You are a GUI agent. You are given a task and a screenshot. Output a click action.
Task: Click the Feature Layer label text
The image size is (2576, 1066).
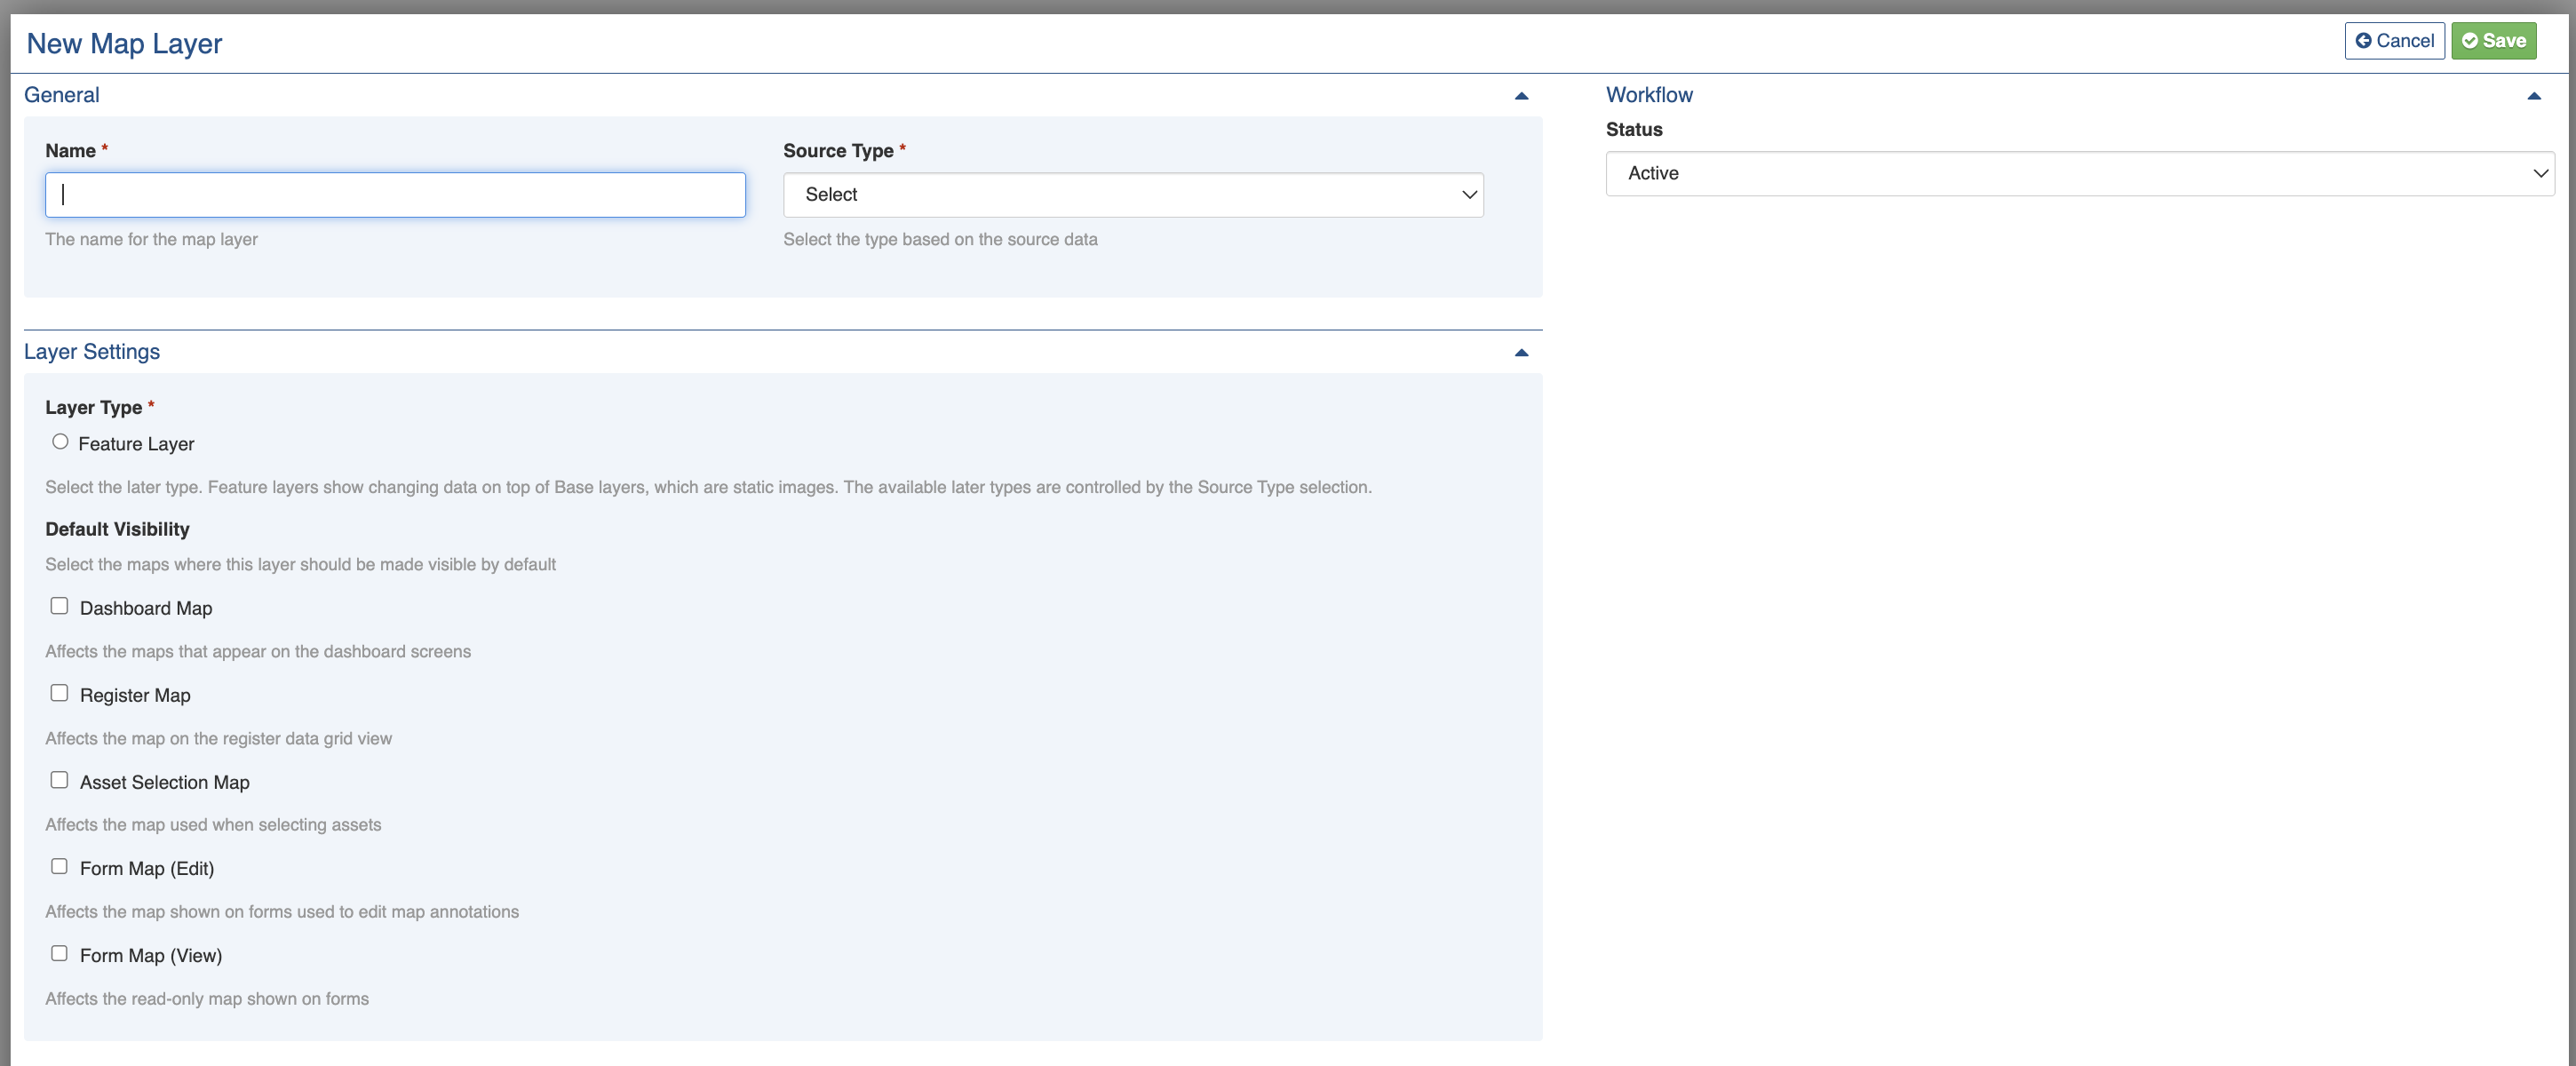[x=136, y=444]
